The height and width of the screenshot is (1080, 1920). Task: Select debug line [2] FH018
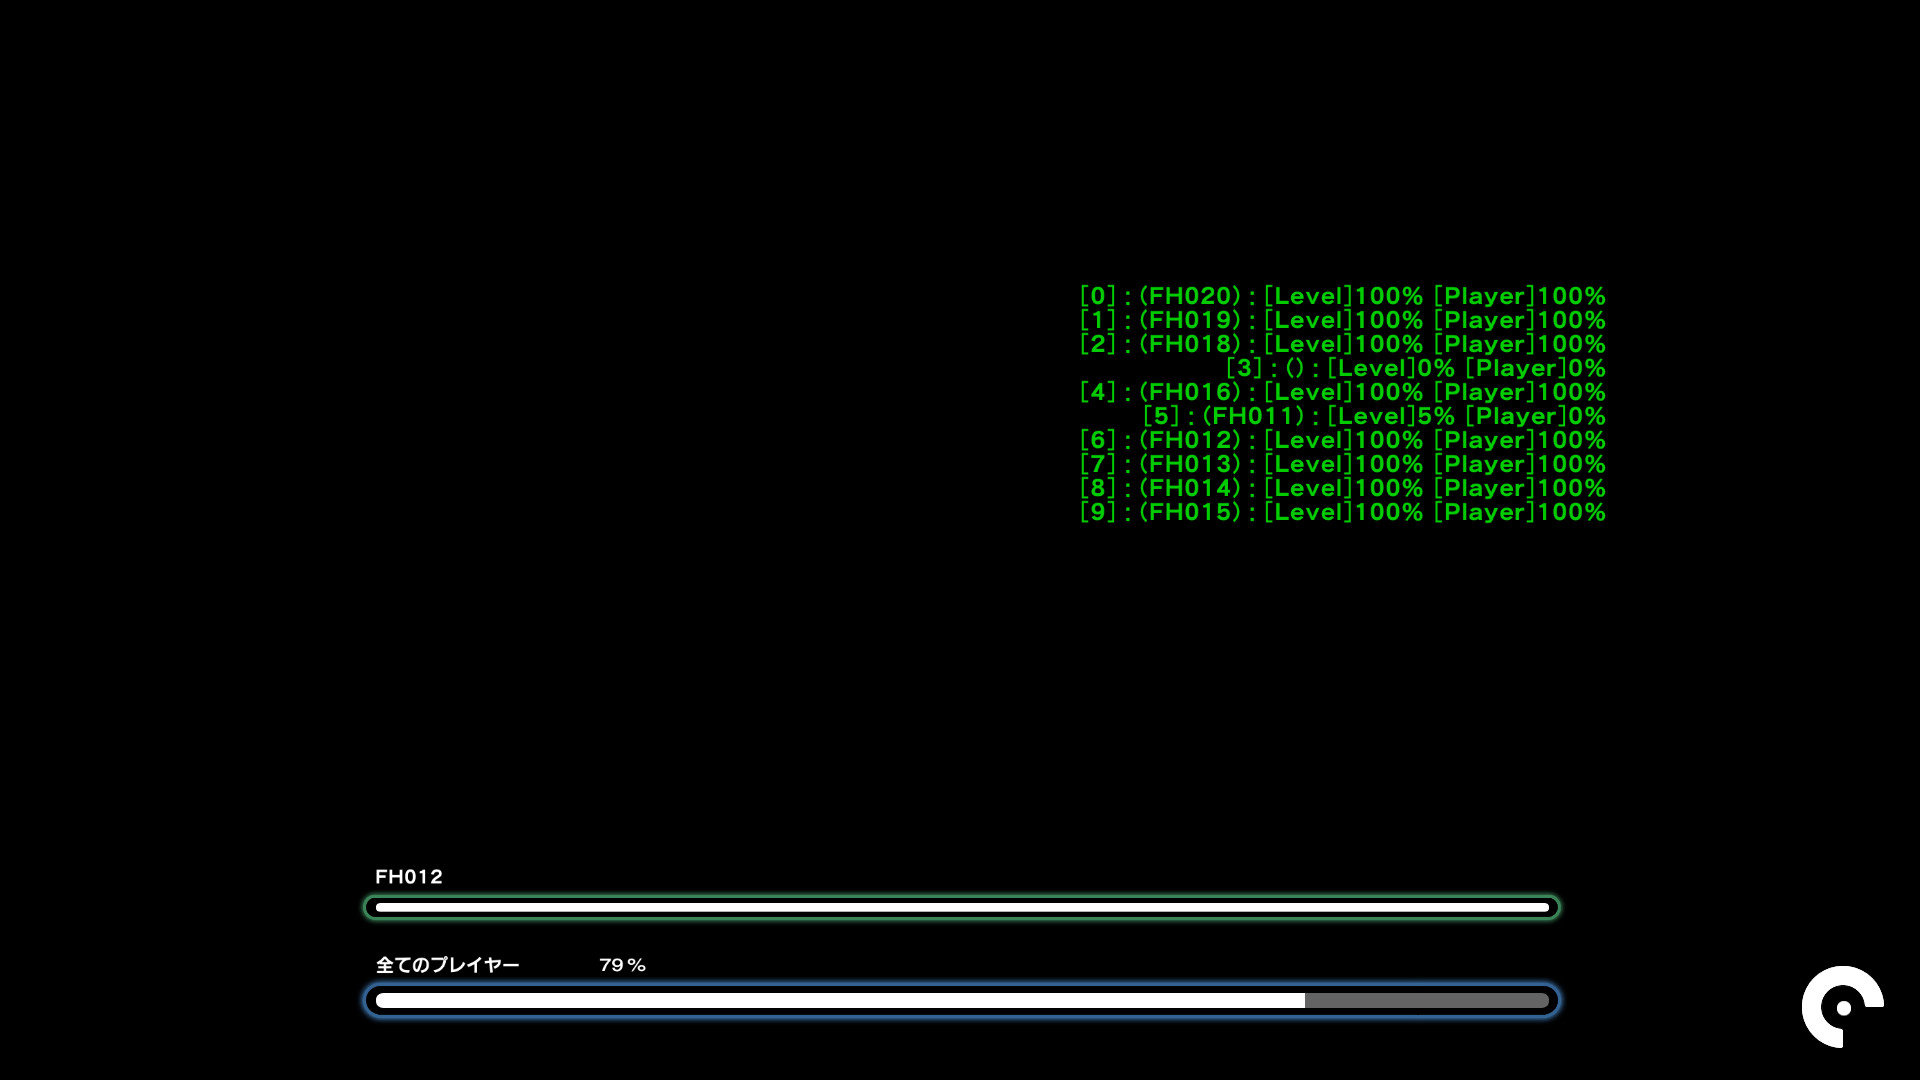1342,344
